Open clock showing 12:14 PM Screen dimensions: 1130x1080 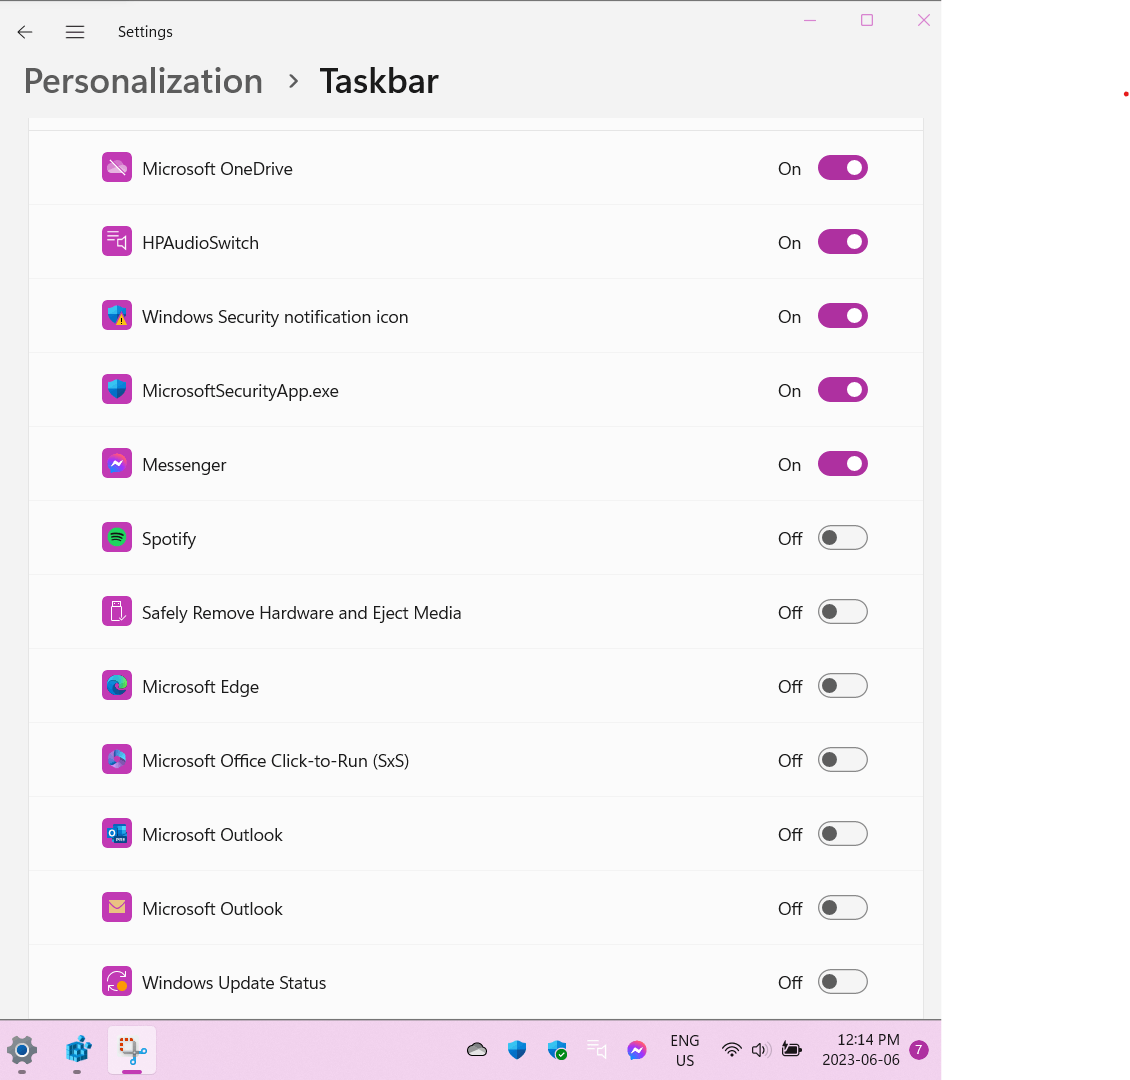point(861,1050)
